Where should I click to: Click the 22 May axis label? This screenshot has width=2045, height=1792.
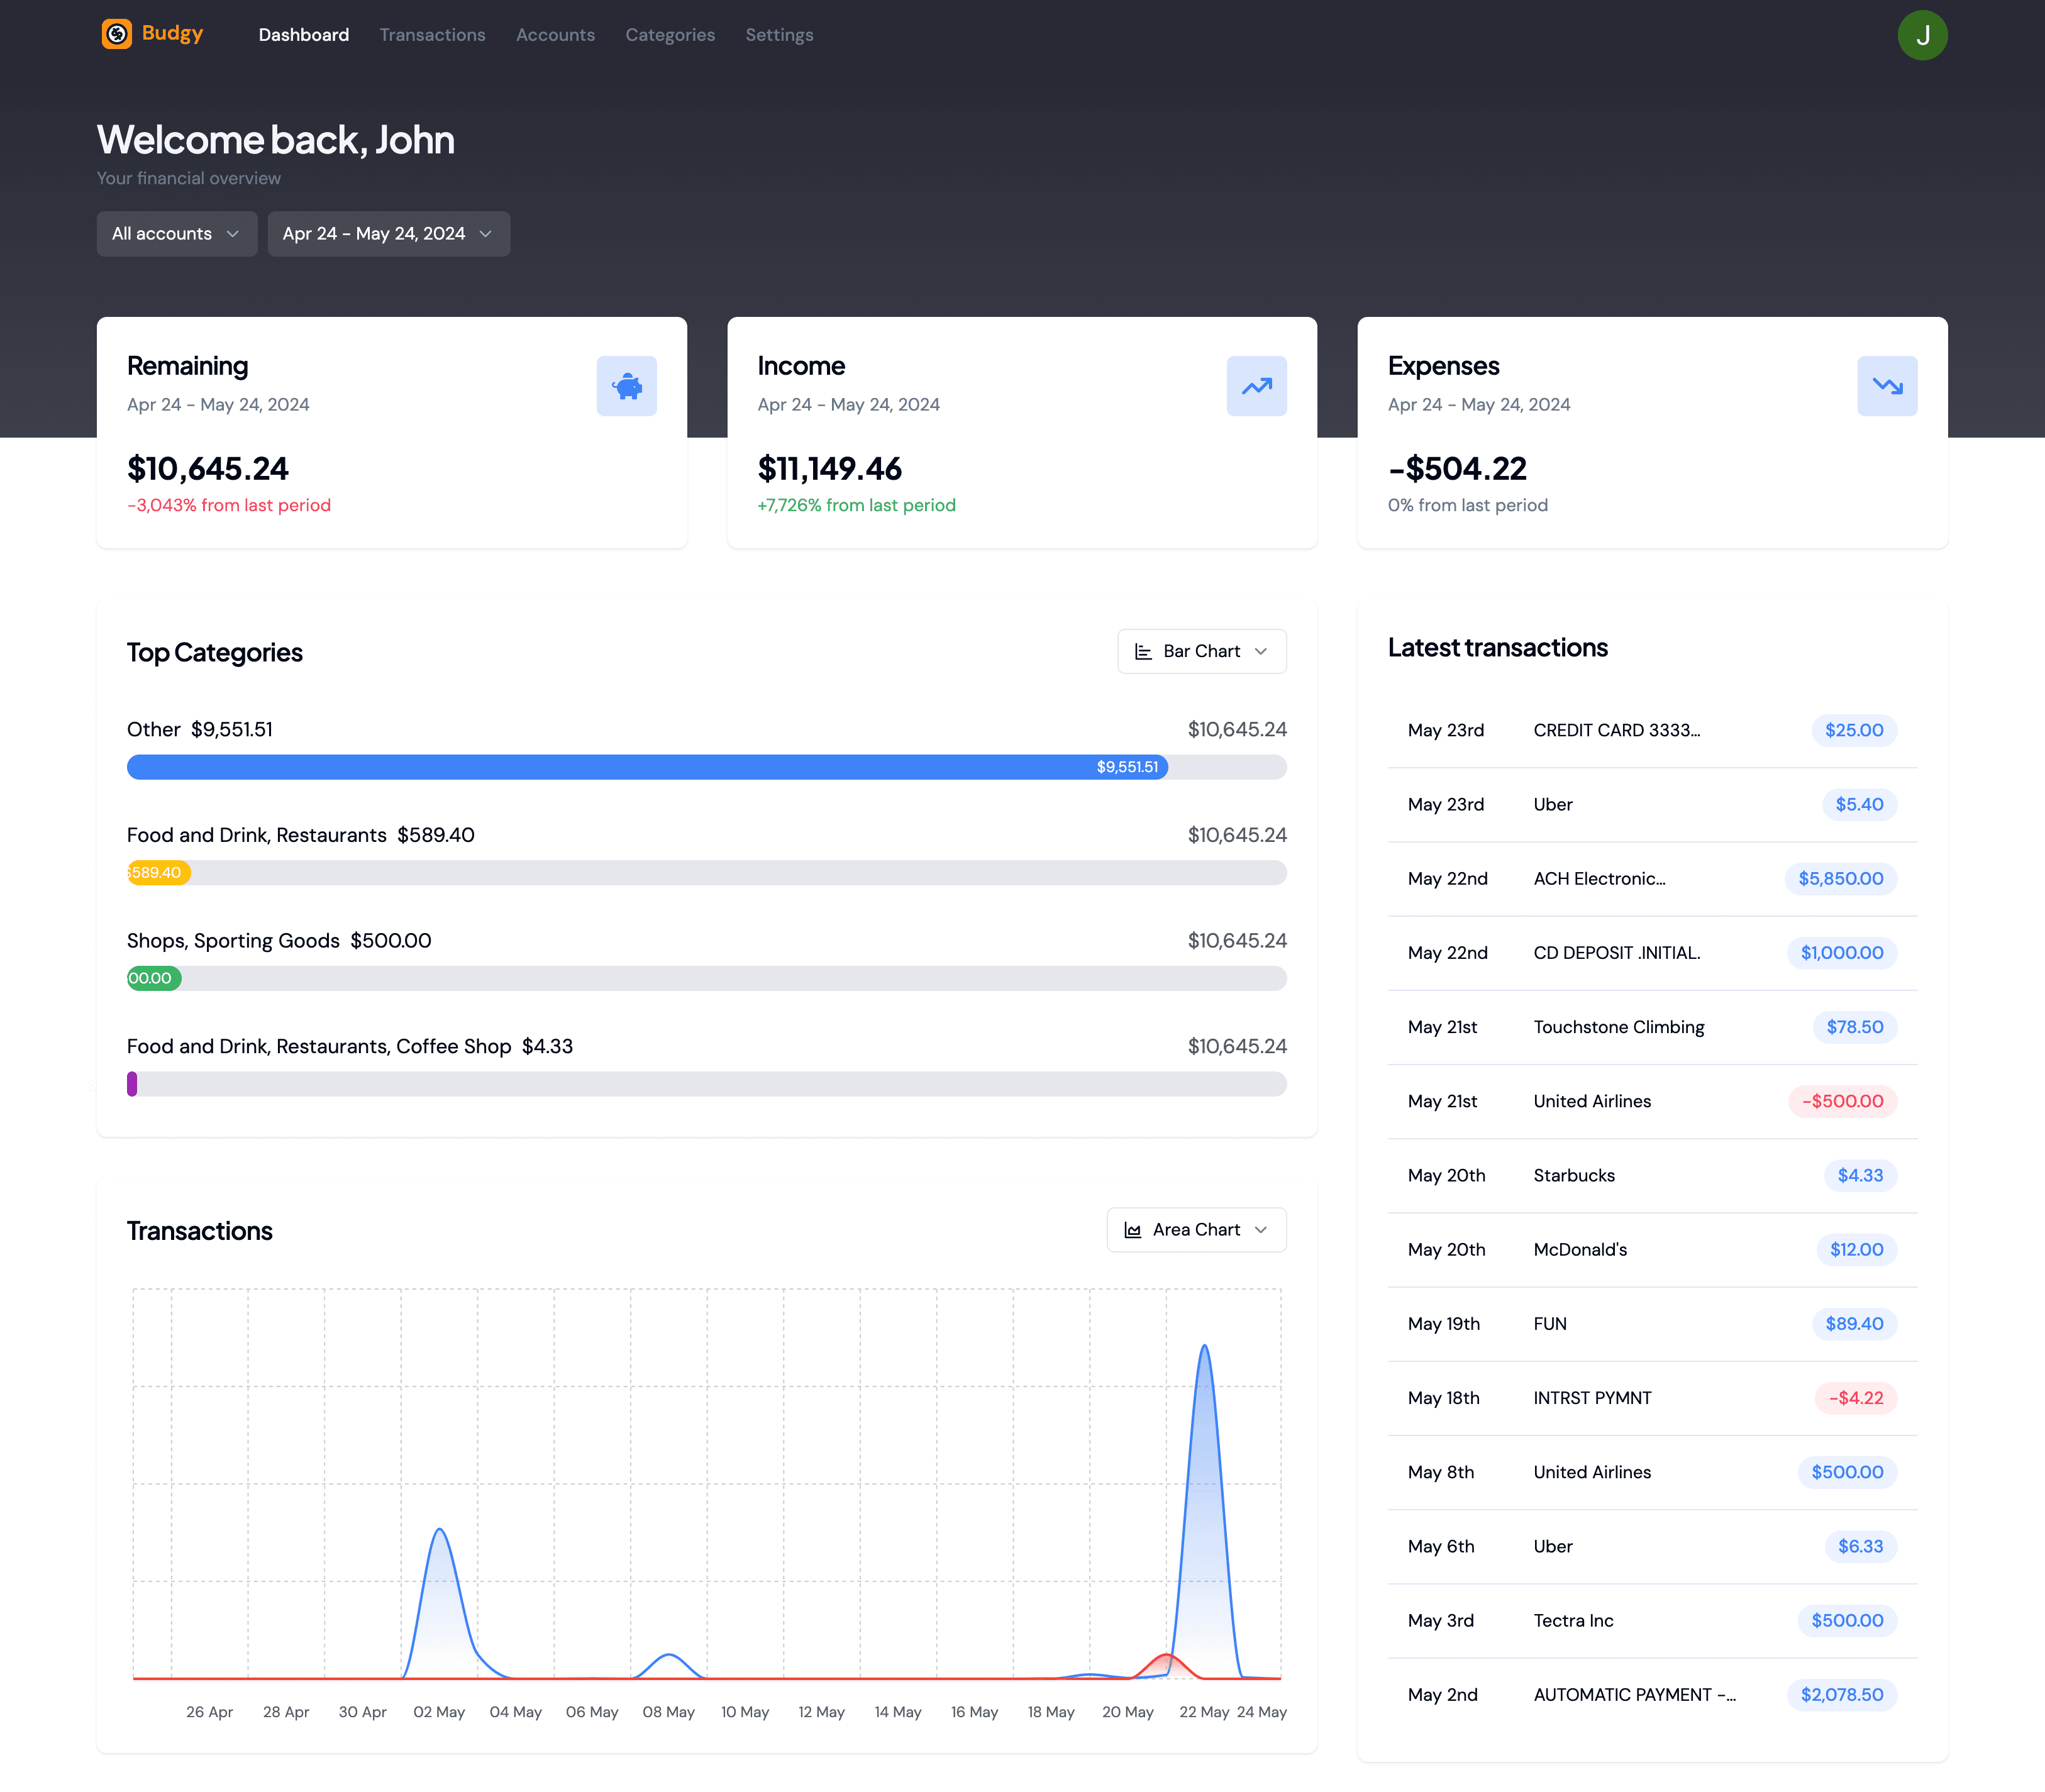click(x=1204, y=1712)
